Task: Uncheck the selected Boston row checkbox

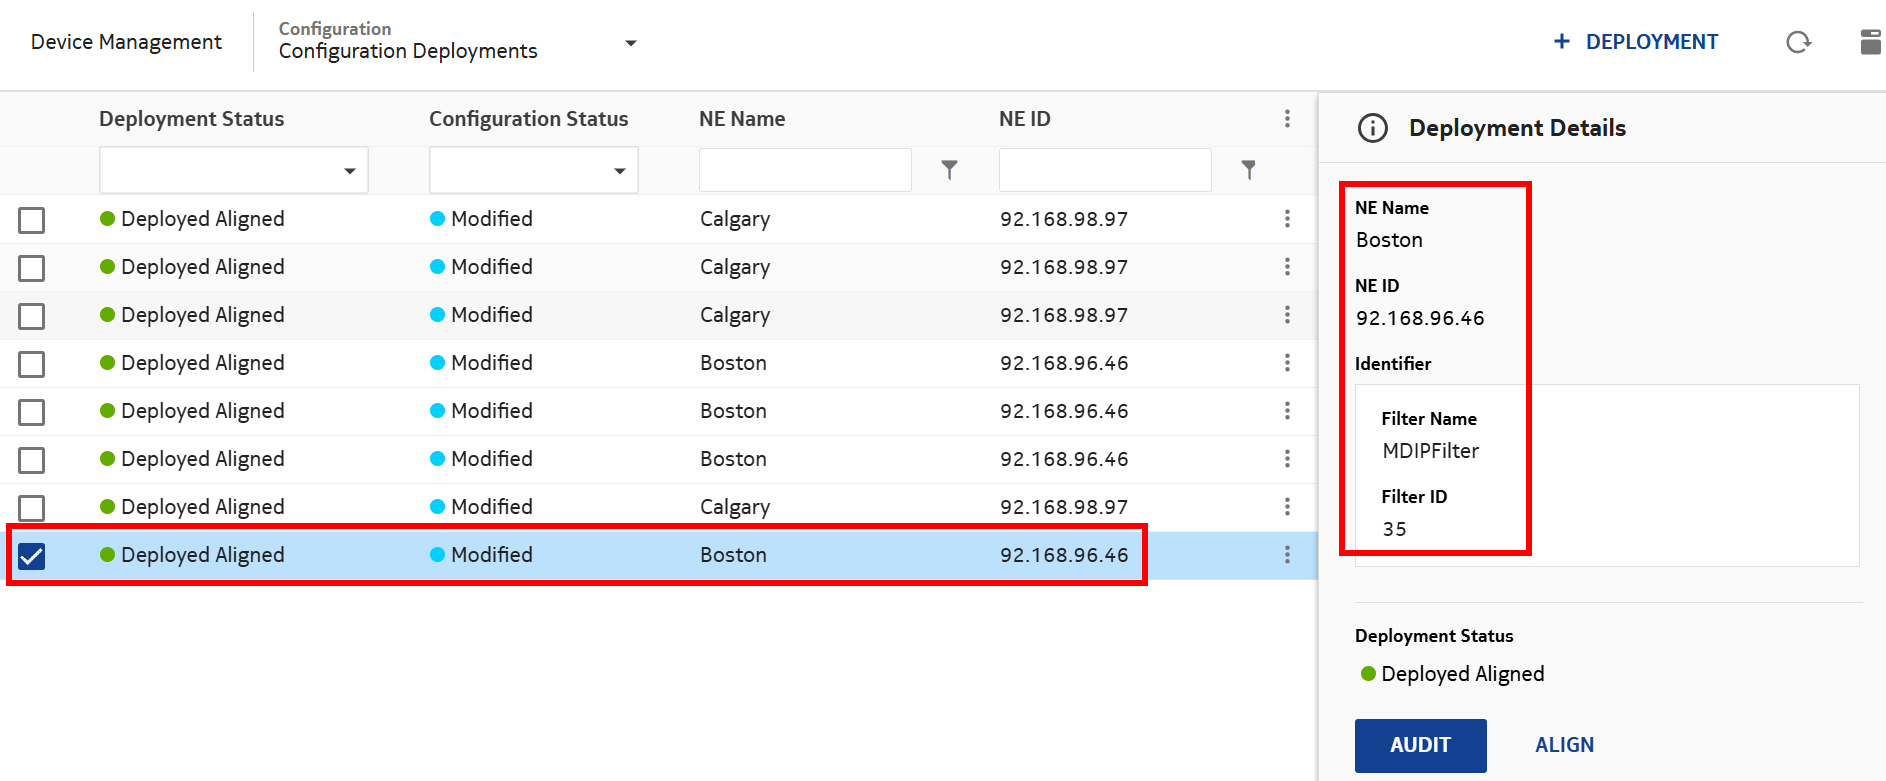Action: point(32,556)
